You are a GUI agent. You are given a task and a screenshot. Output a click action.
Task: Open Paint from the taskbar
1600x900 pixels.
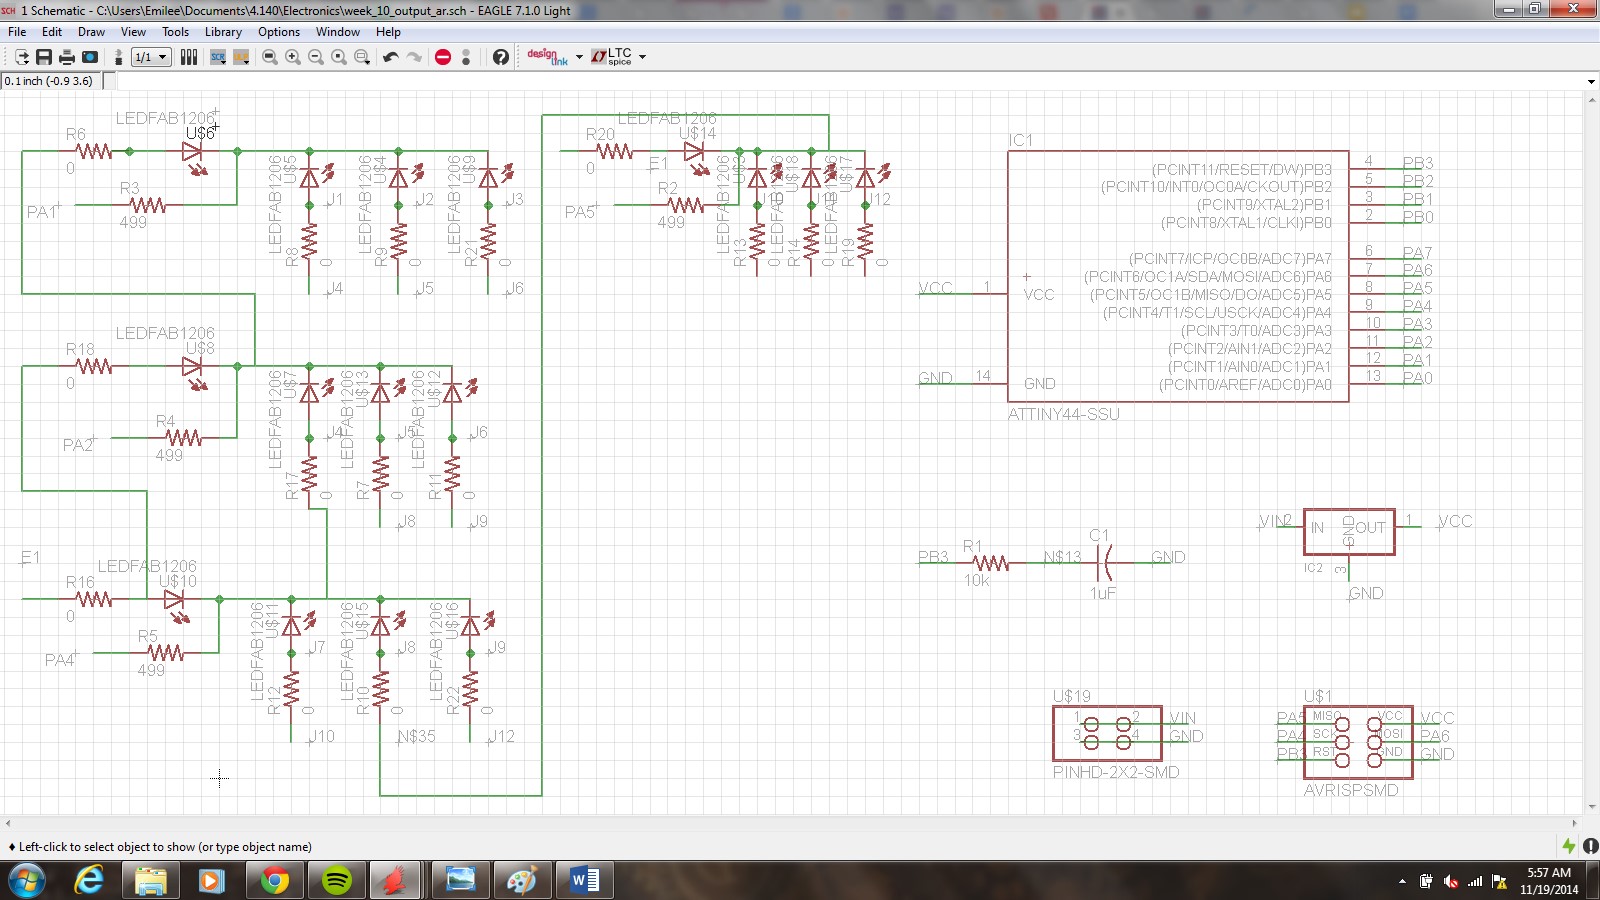click(521, 881)
